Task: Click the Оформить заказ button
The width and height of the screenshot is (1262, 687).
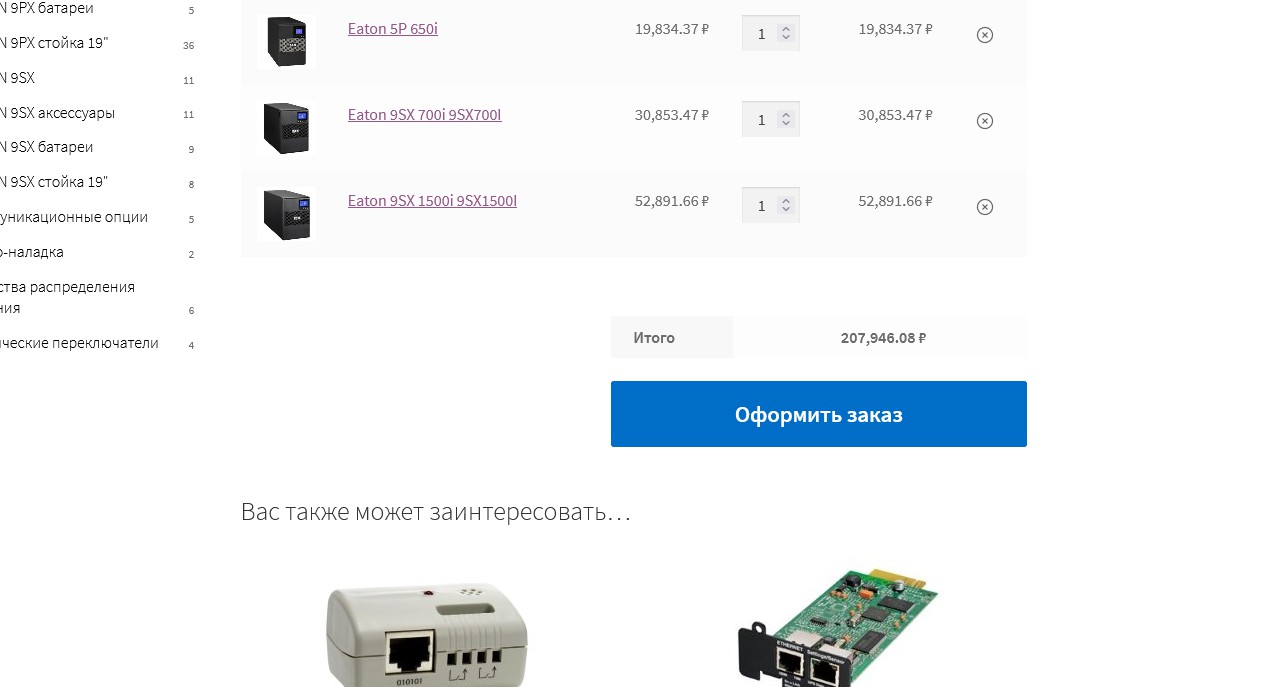Action: coord(819,414)
